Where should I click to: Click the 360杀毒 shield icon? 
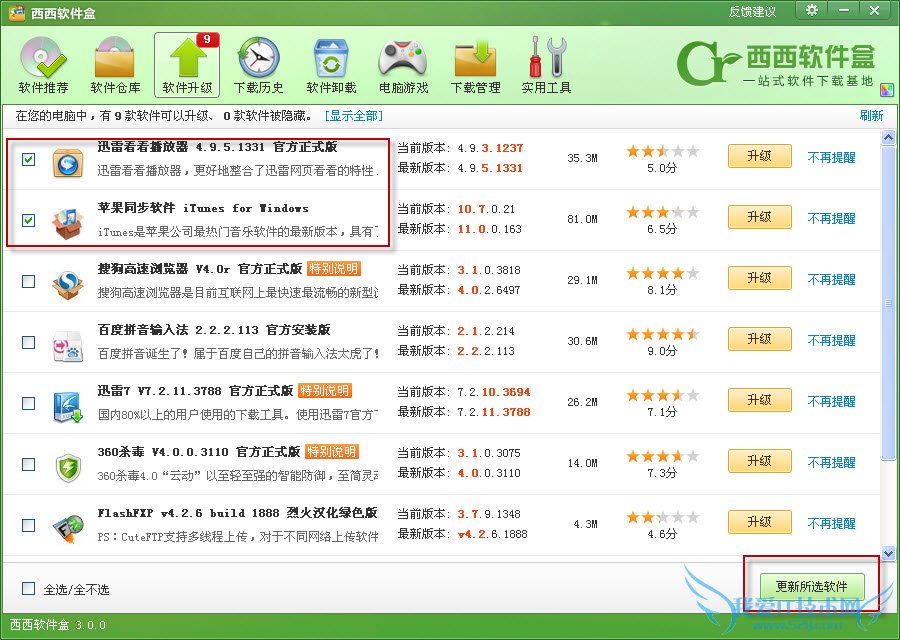68,468
